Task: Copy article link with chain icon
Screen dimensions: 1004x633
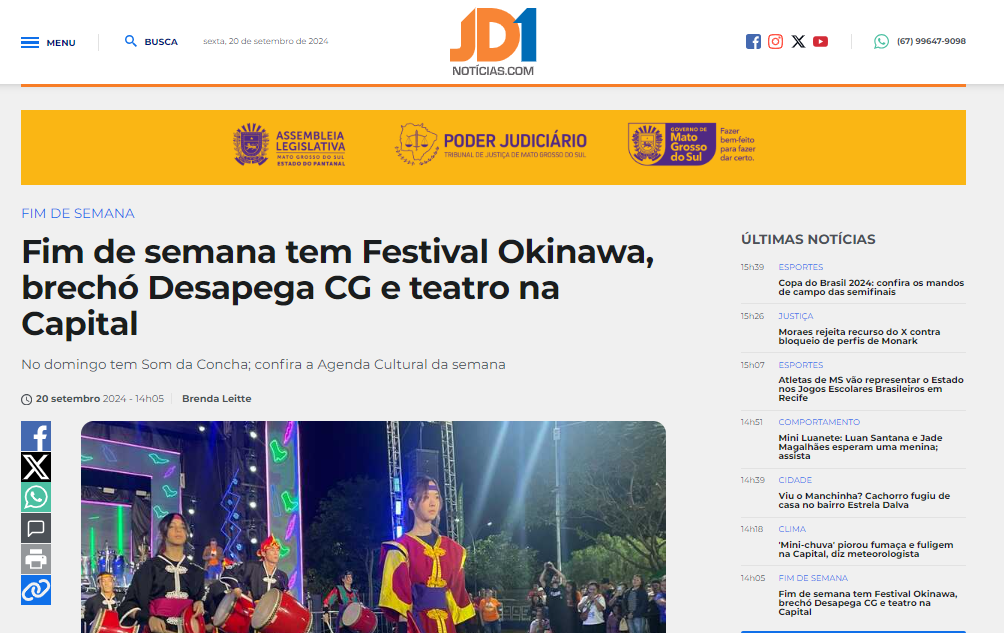Action: pos(36,590)
